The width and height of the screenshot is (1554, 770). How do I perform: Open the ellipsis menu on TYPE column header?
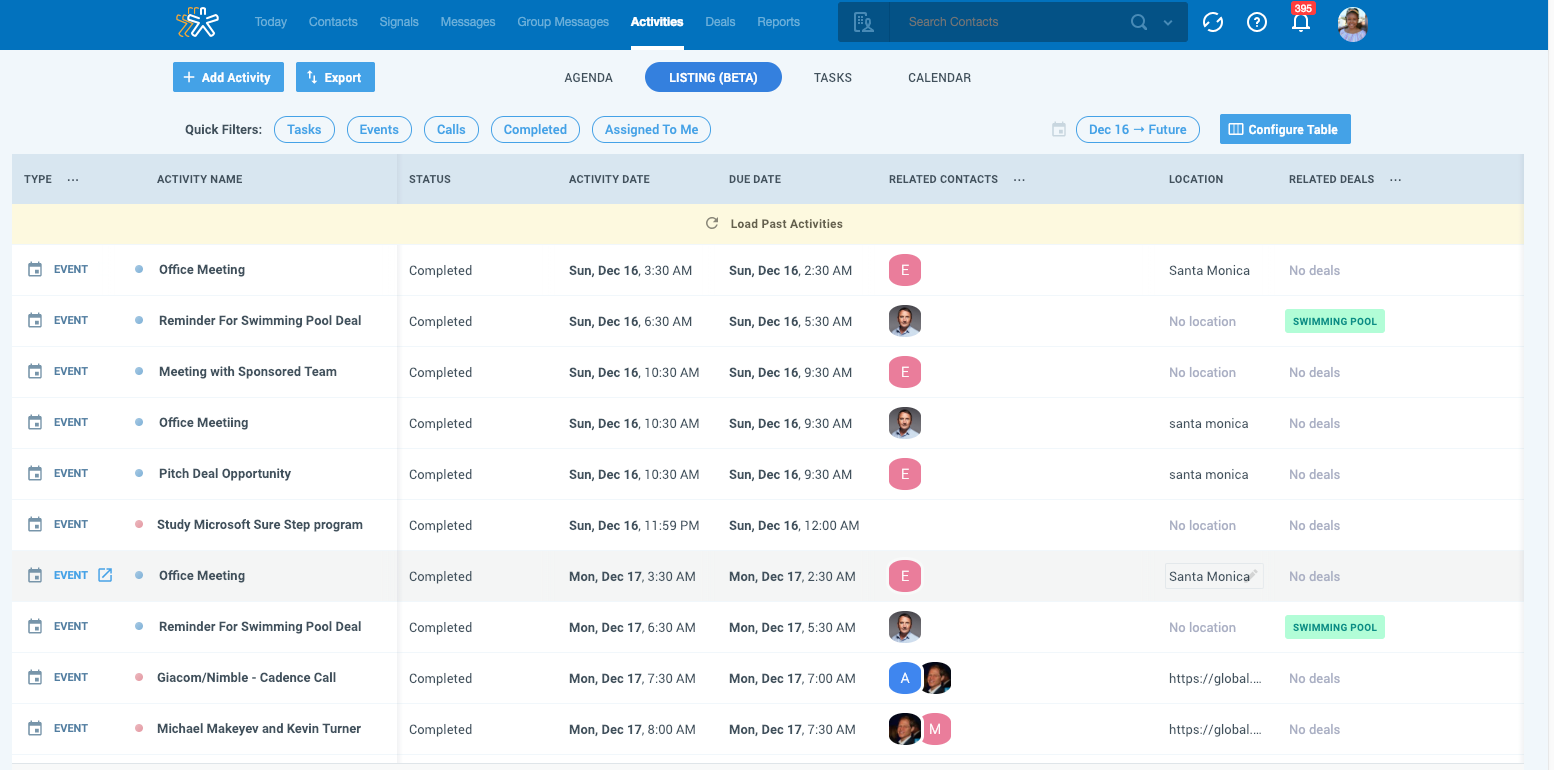click(72, 178)
